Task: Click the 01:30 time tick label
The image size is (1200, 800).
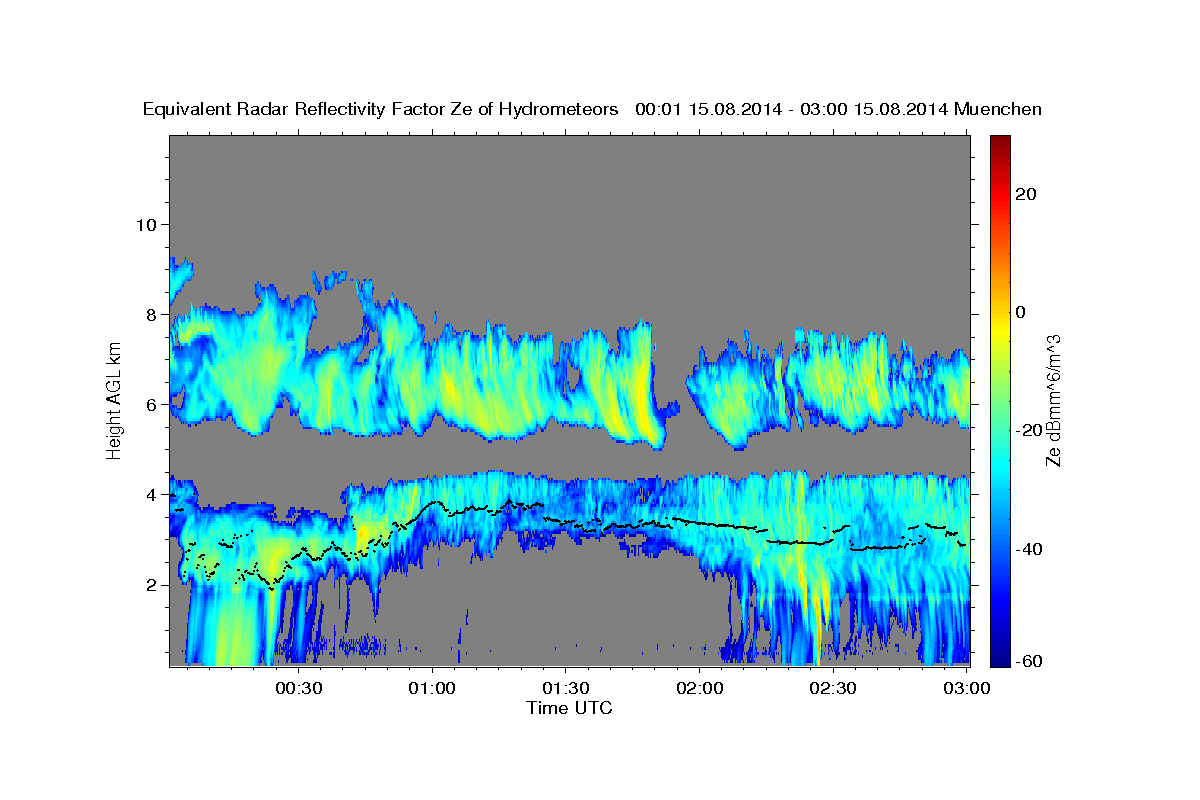Action: click(566, 688)
